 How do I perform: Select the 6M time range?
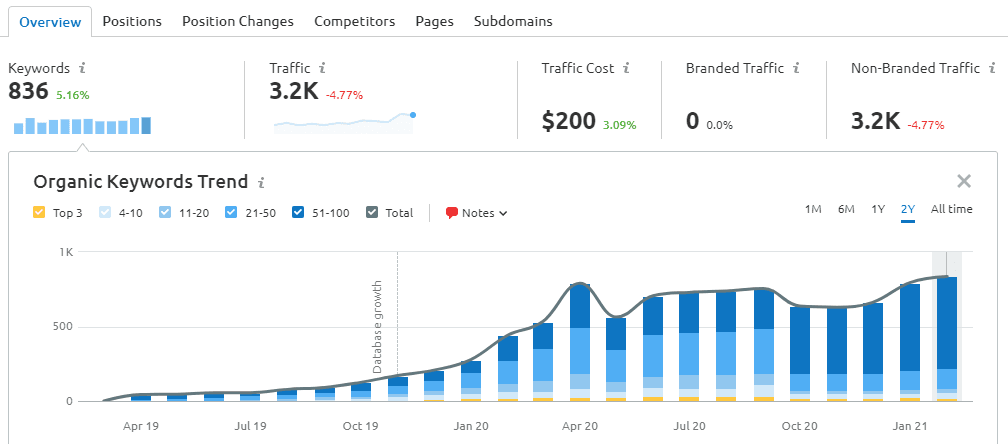pos(846,209)
